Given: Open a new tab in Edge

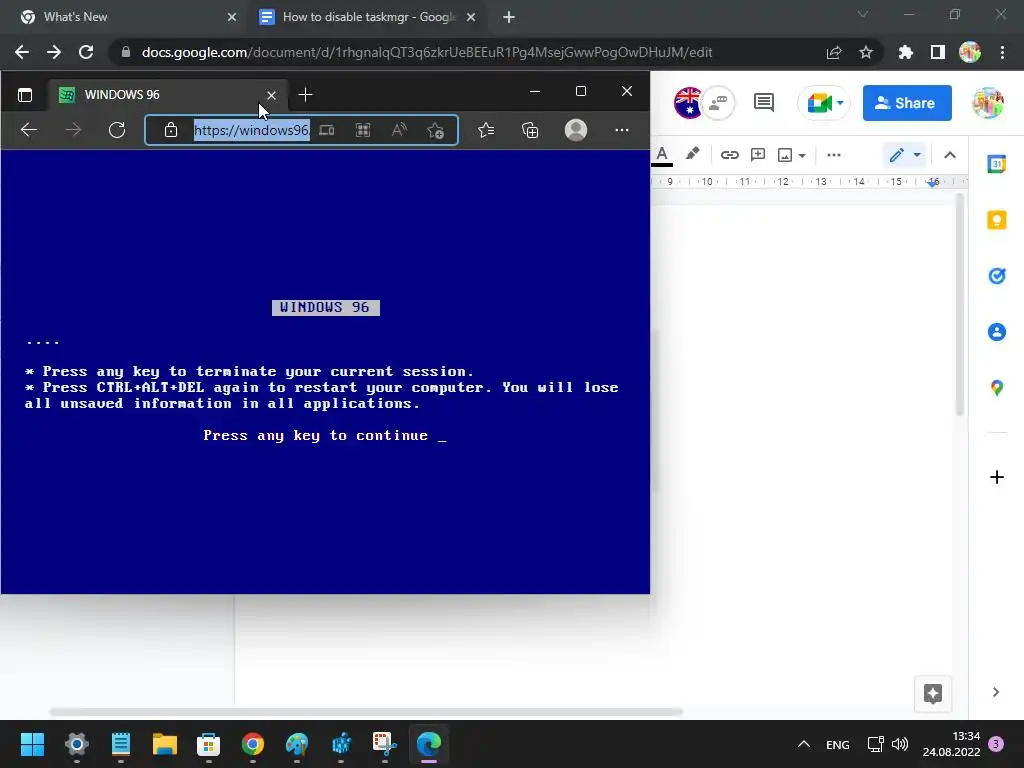Looking at the screenshot, I should (305, 95).
